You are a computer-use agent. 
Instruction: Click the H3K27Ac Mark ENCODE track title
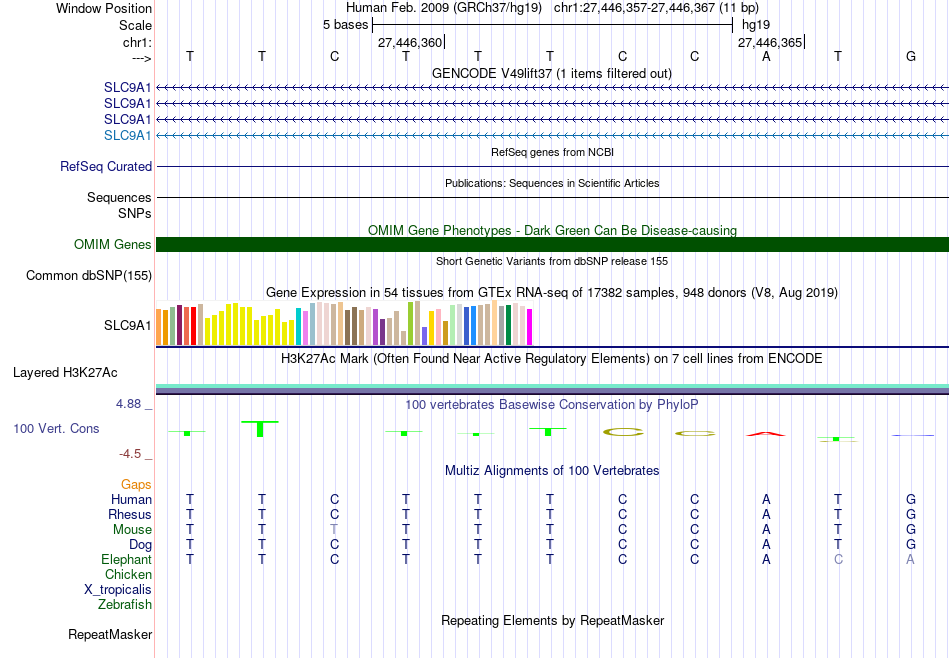[552, 359]
